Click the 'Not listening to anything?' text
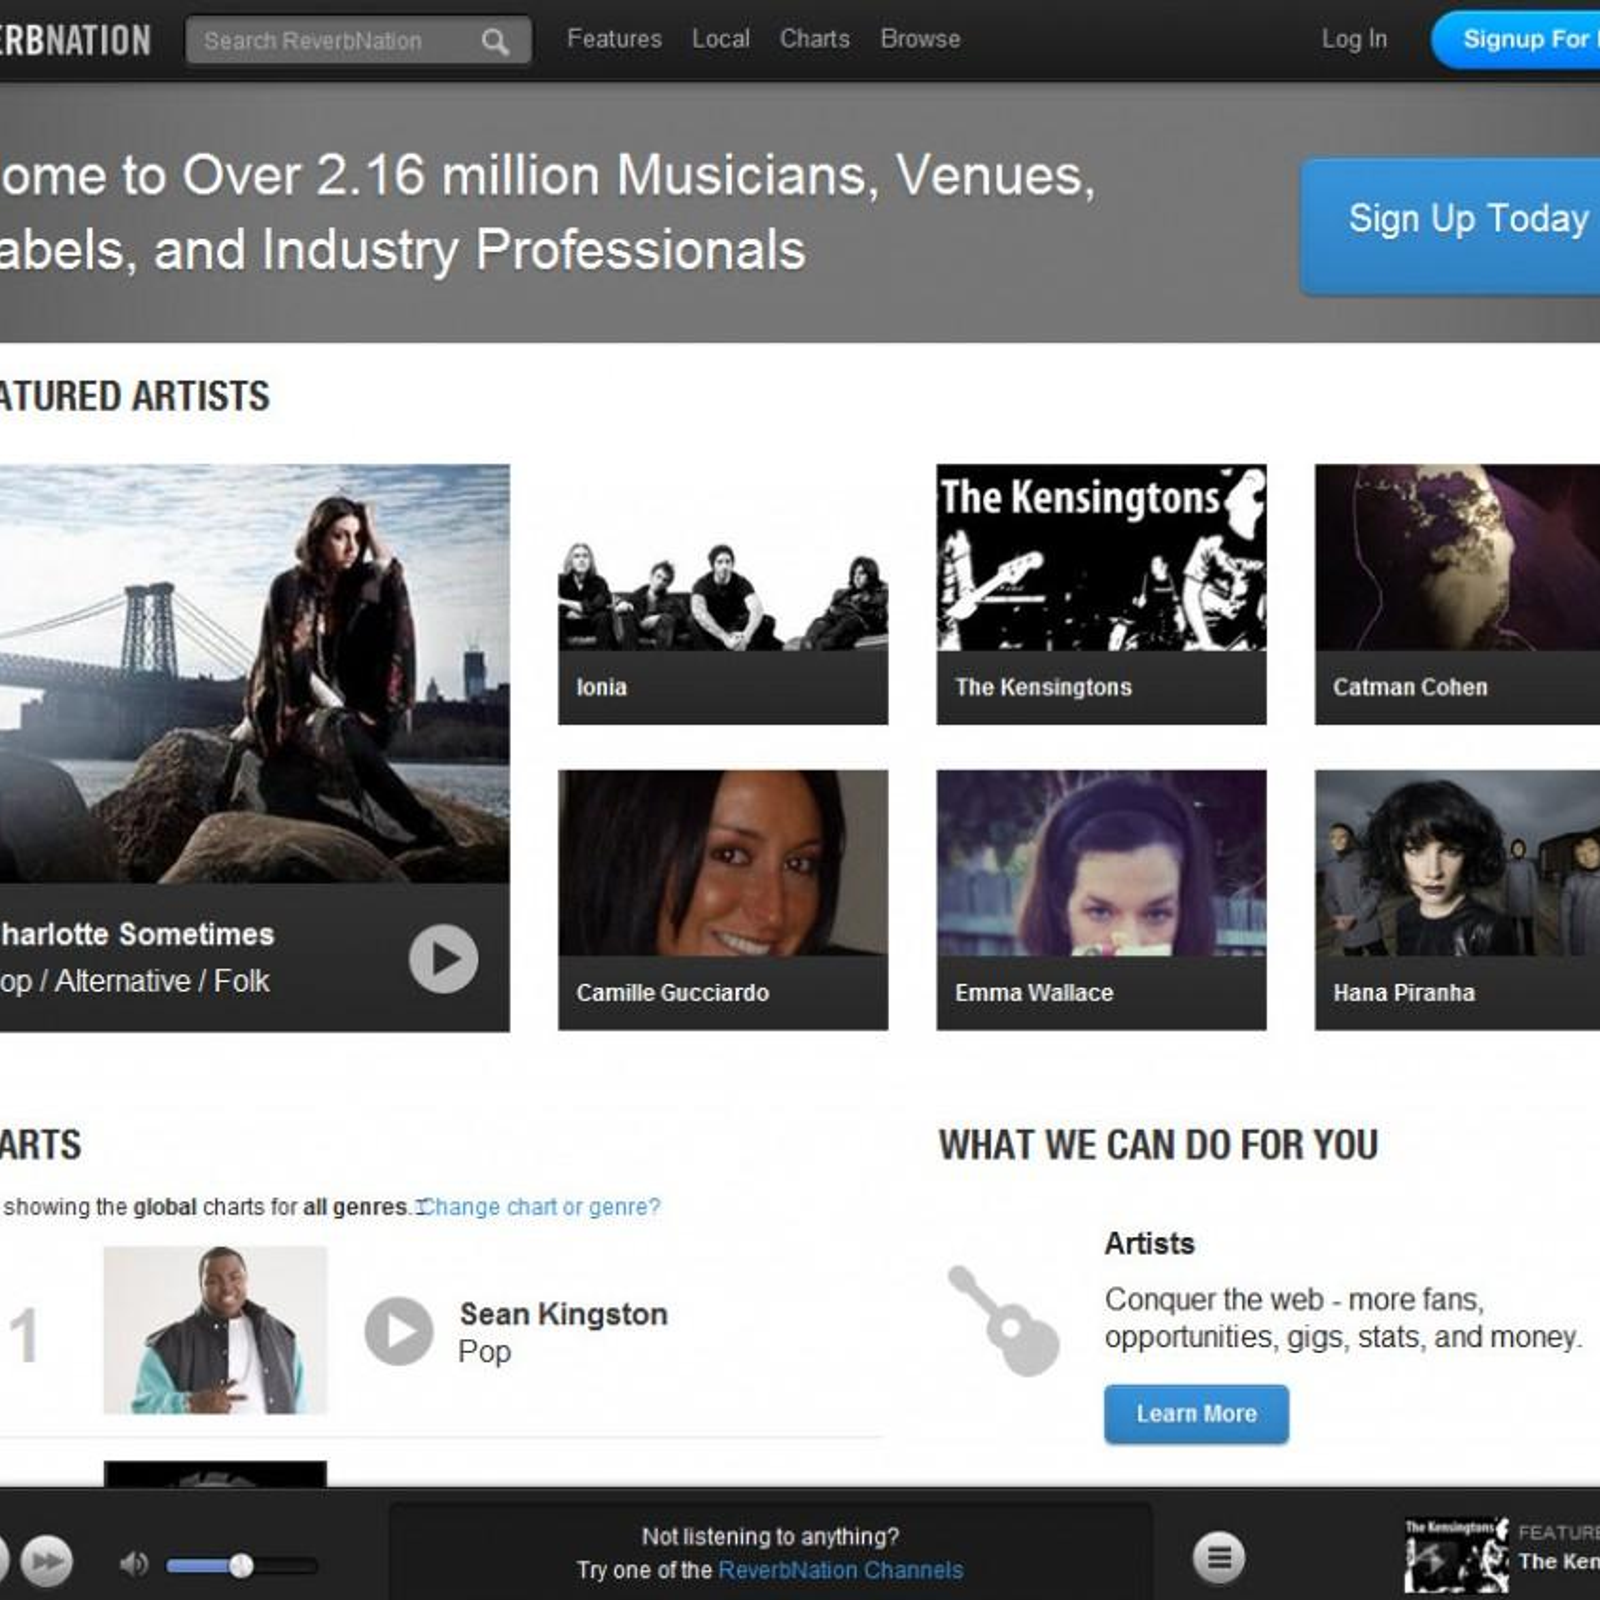Screen dimensions: 1600x1600 [770, 1536]
